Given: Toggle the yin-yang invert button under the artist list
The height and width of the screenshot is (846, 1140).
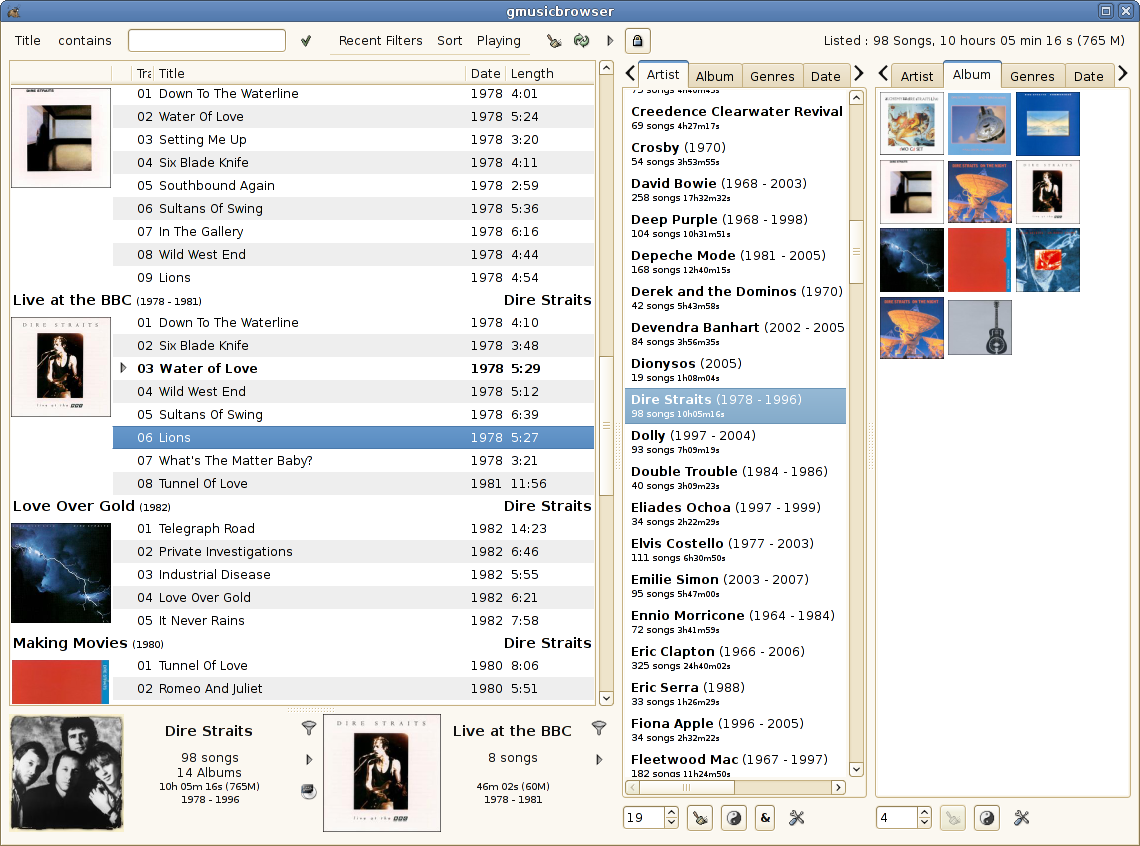Looking at the screenshot, I should [x=734, y=818].
